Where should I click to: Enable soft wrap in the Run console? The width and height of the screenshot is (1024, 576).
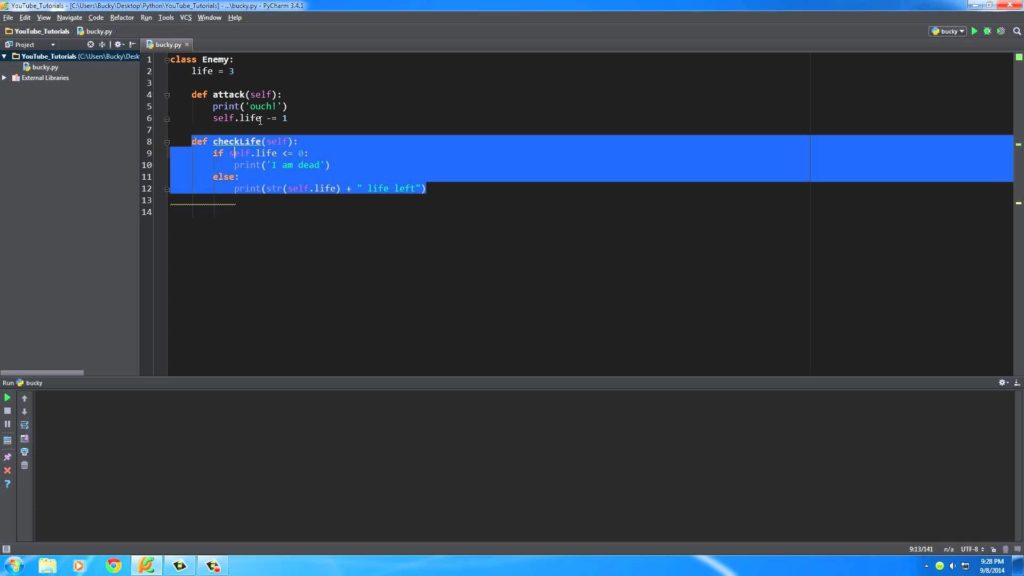pyautogui.click(x=7, y=439)
